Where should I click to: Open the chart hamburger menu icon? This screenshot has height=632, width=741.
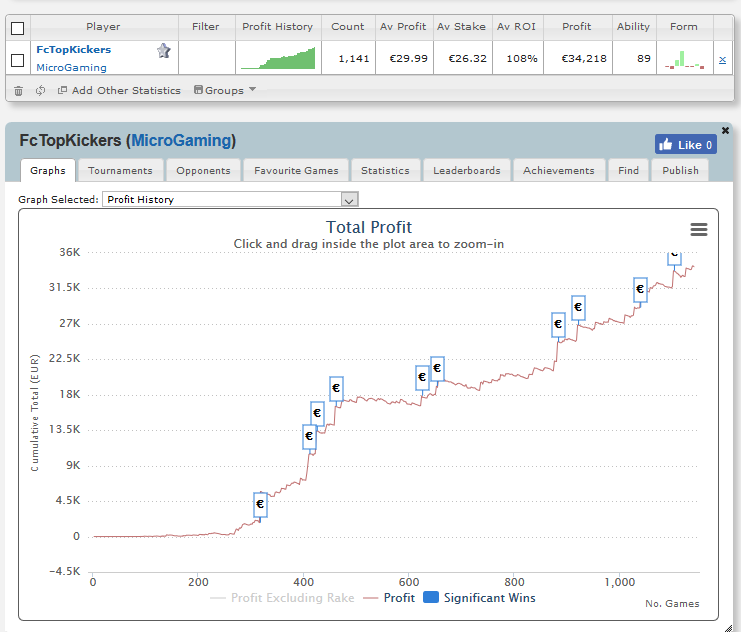(x=698, y=230)
